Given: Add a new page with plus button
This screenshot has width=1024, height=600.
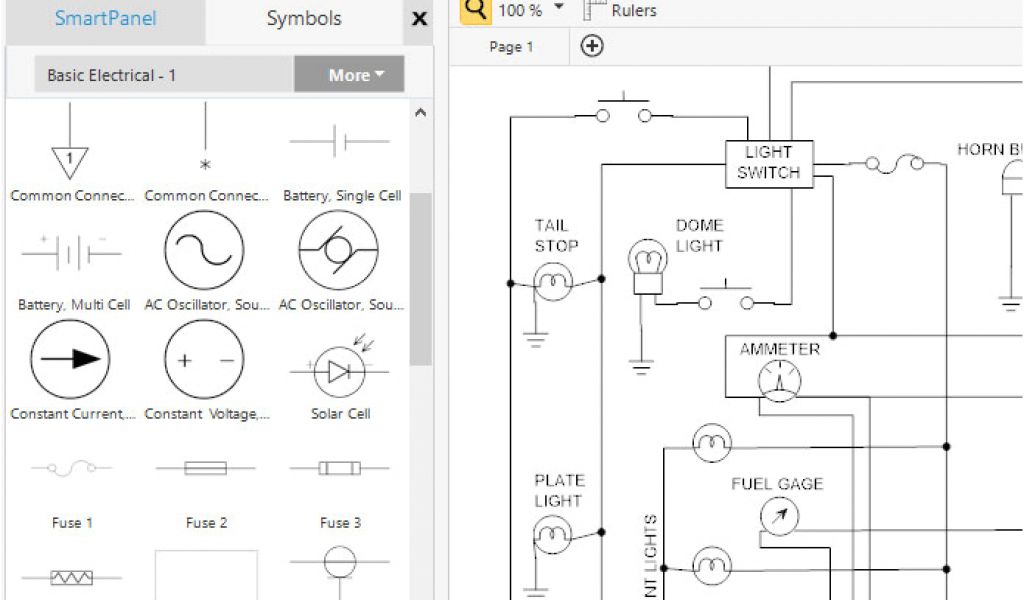Looking at the screenshot, I should coord(592,46).
